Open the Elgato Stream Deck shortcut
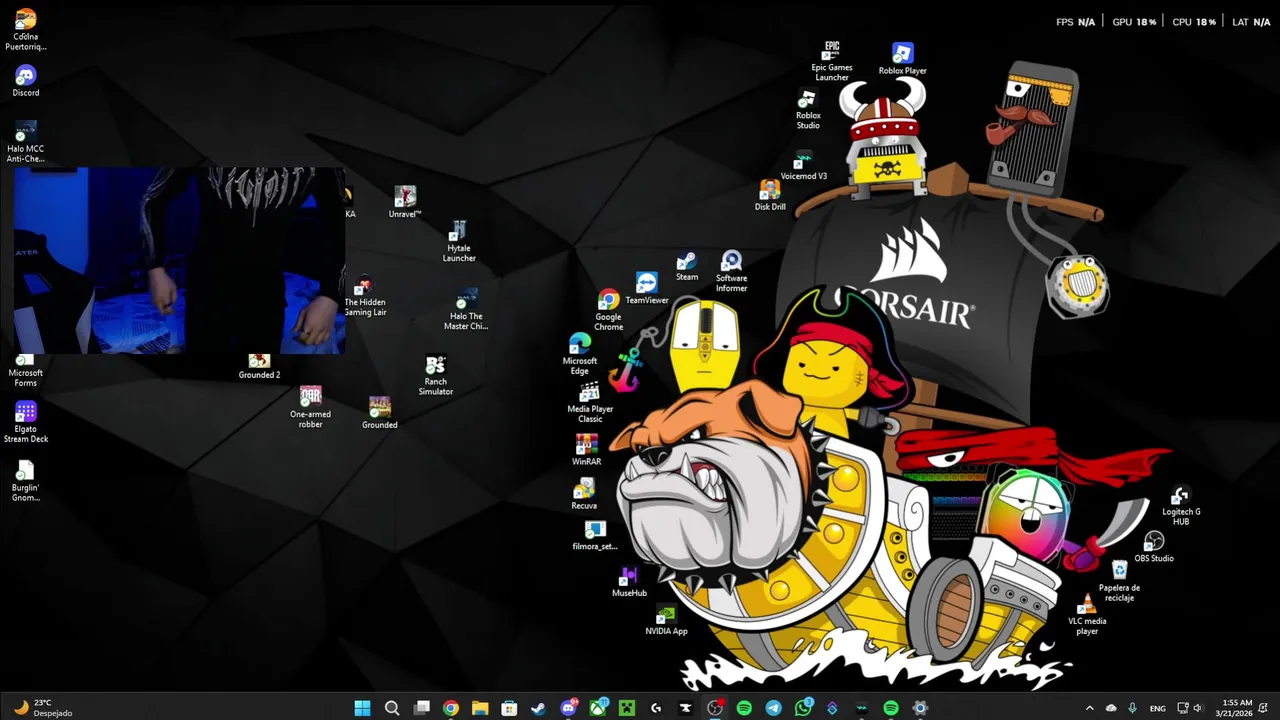 [x=26, y=422]
